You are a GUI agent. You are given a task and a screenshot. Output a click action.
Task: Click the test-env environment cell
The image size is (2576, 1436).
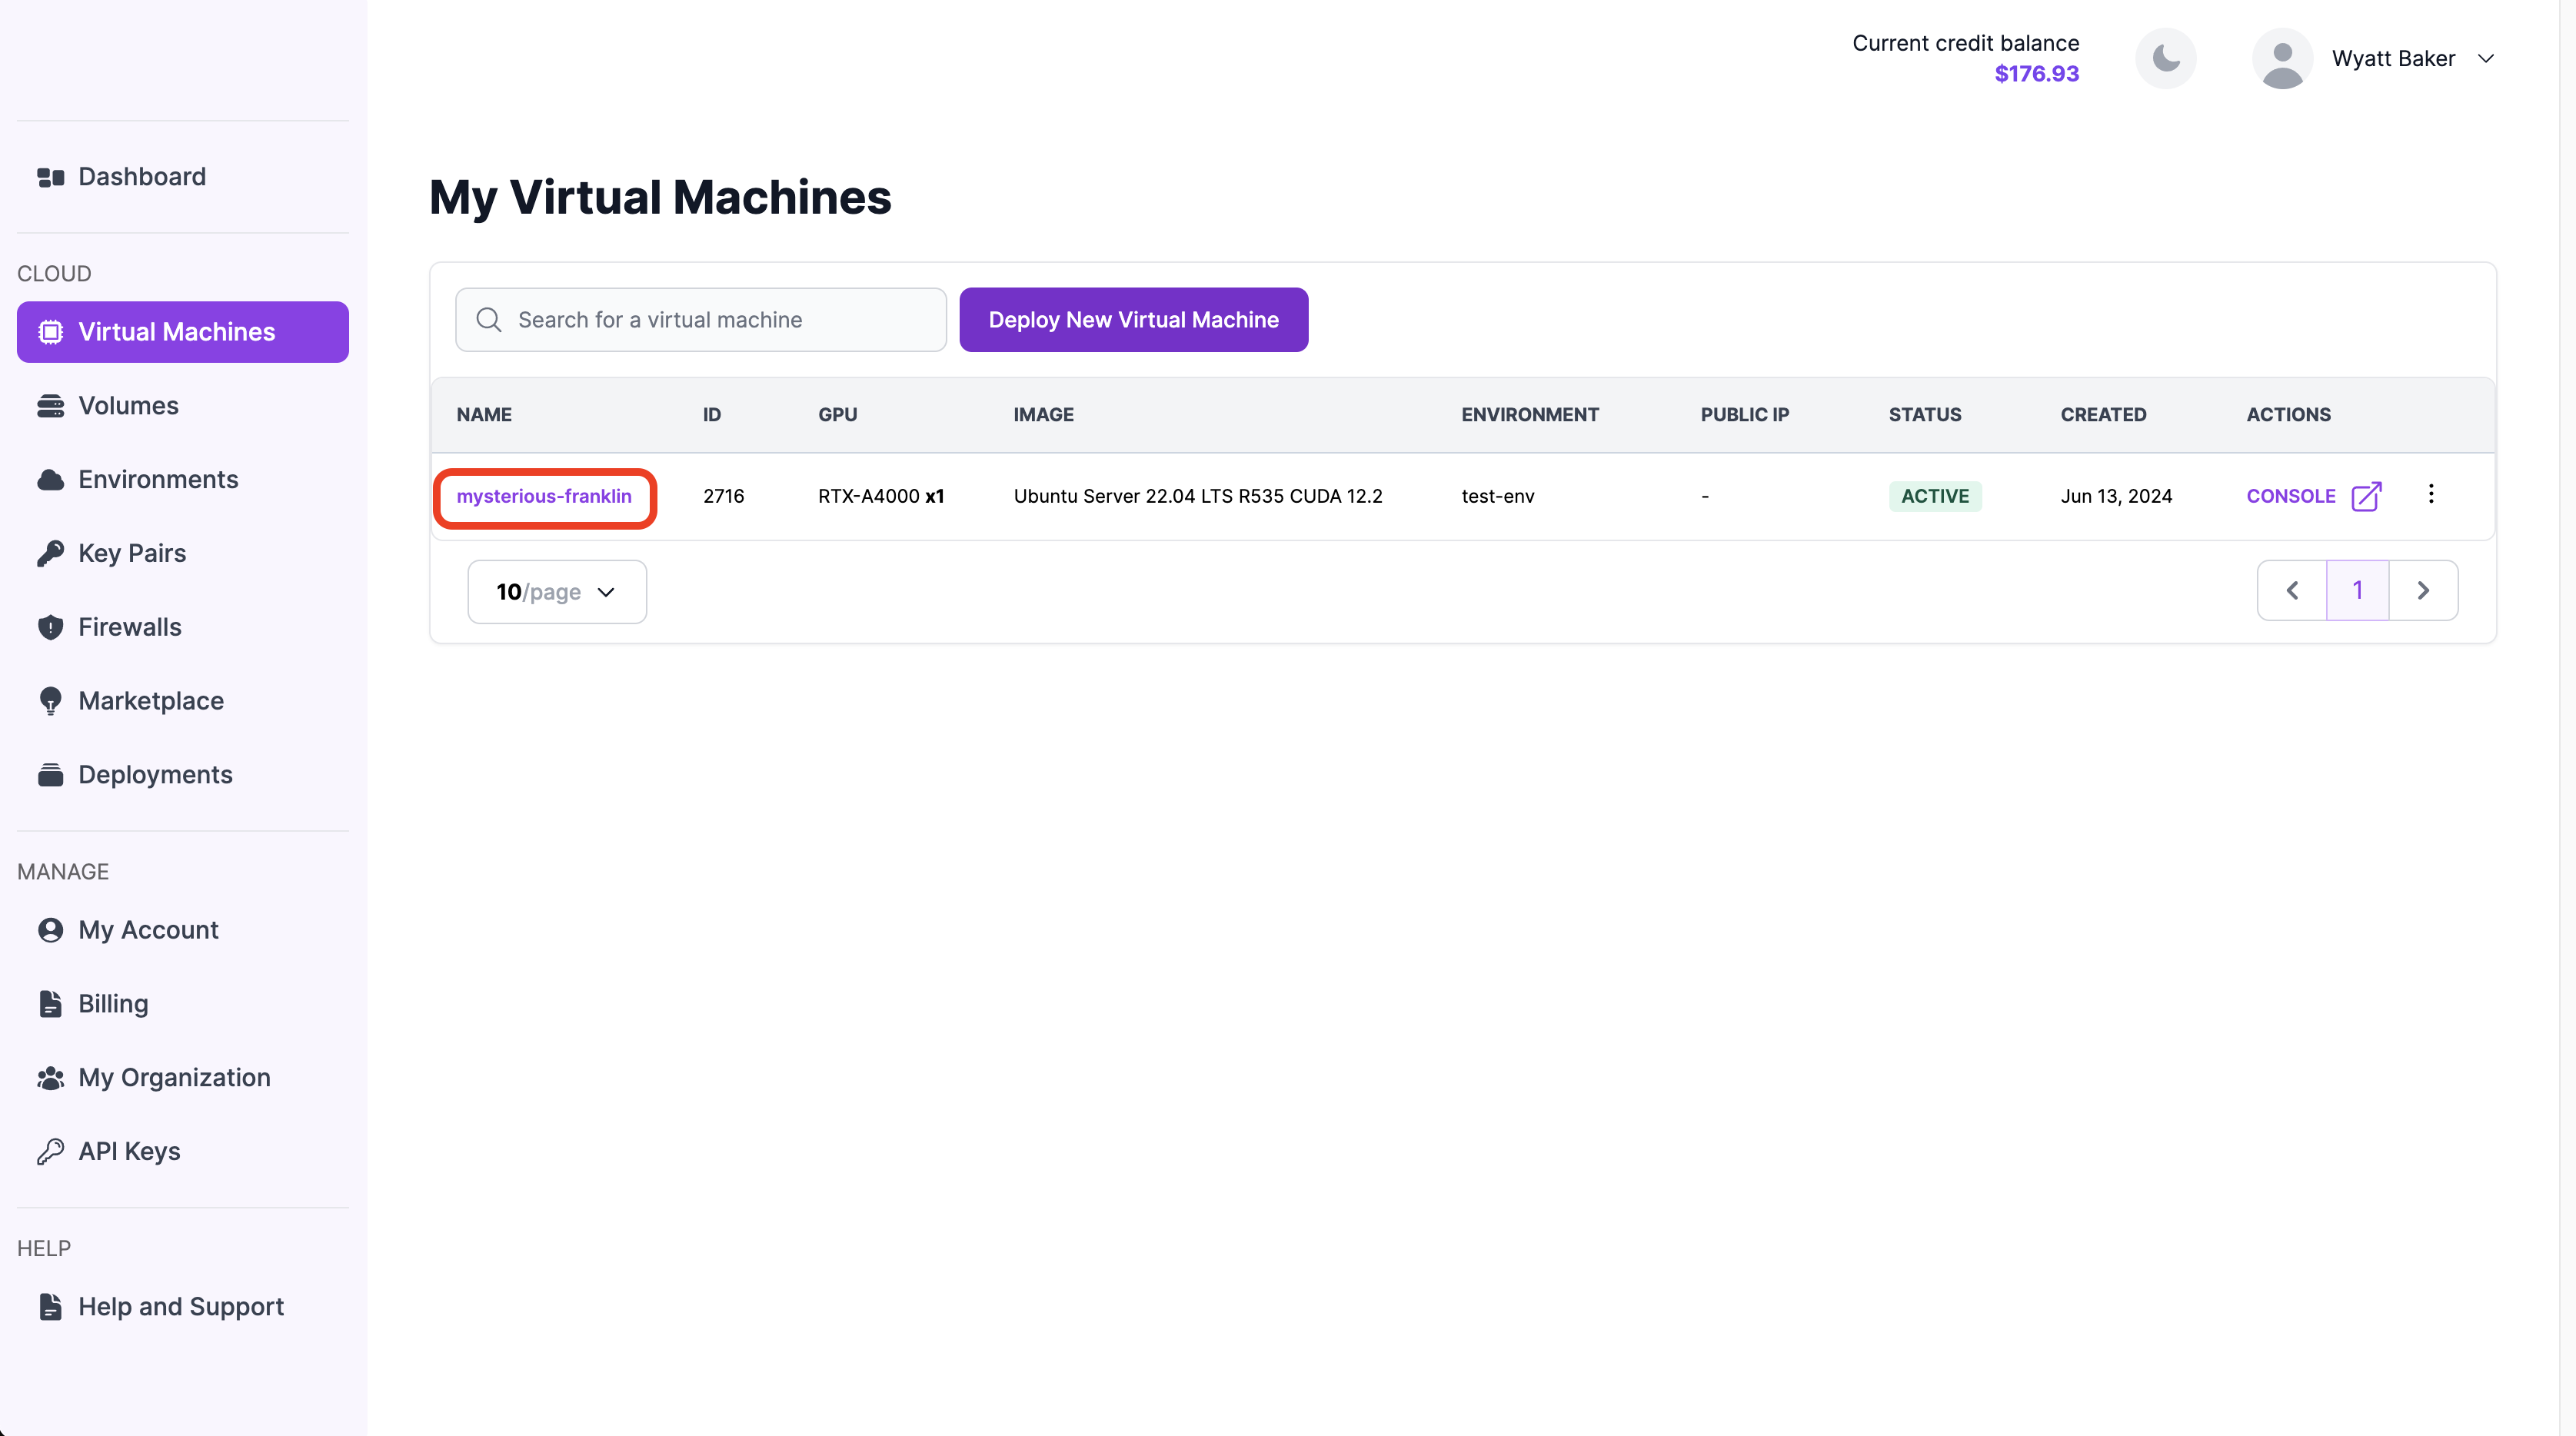(1498, 497)
